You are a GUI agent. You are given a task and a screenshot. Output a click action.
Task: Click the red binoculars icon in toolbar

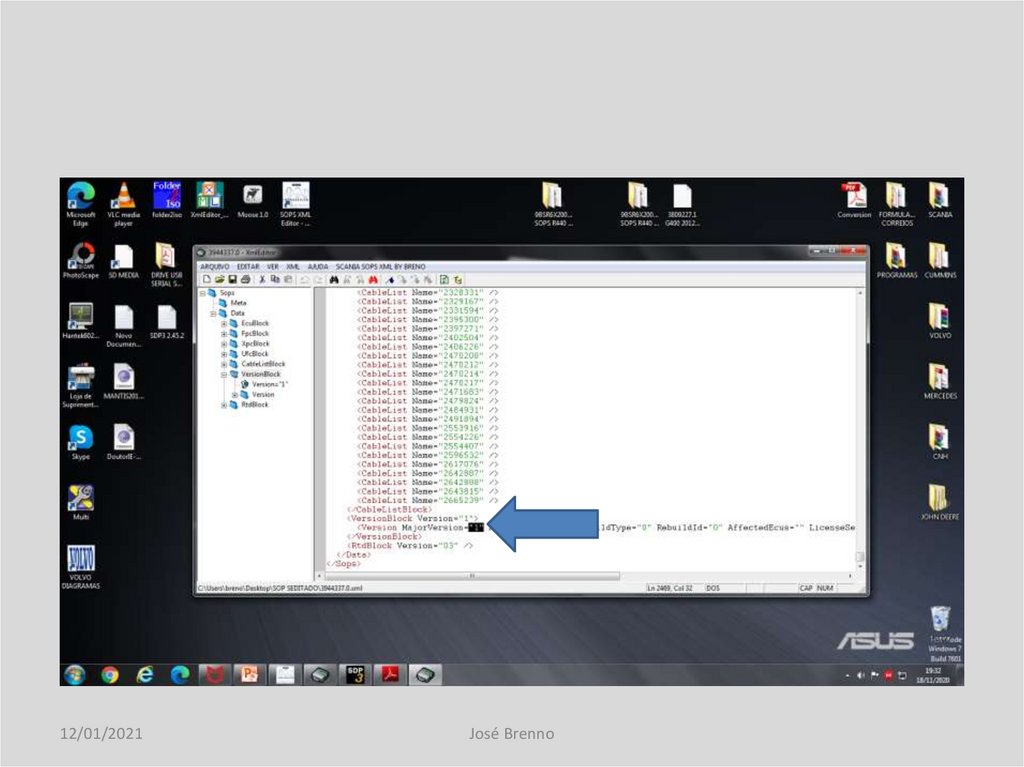373,280
